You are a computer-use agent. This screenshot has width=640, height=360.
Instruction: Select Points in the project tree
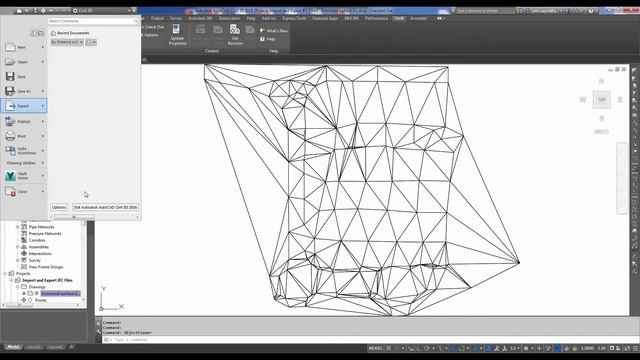[40, 300]
